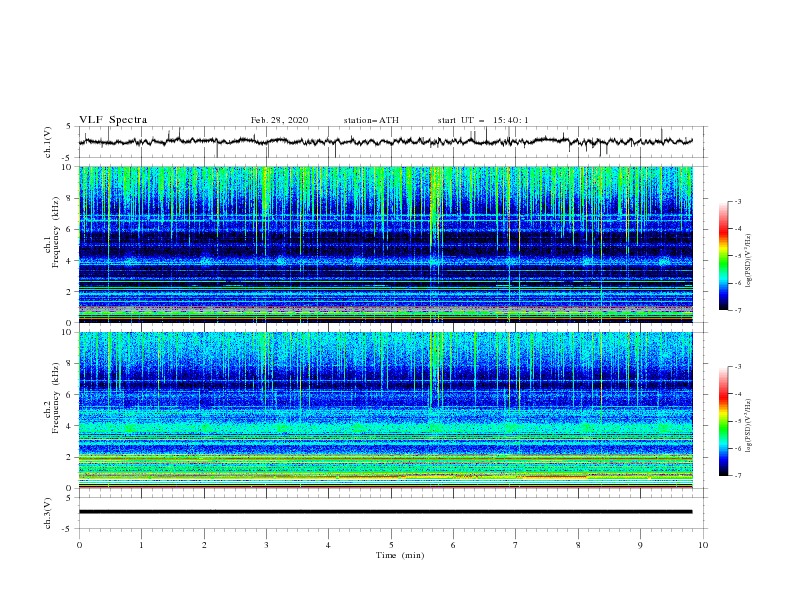The width and height of the screenshot is (792, 612).
Task: Click time axis tick label "3"
Action: 266,545
